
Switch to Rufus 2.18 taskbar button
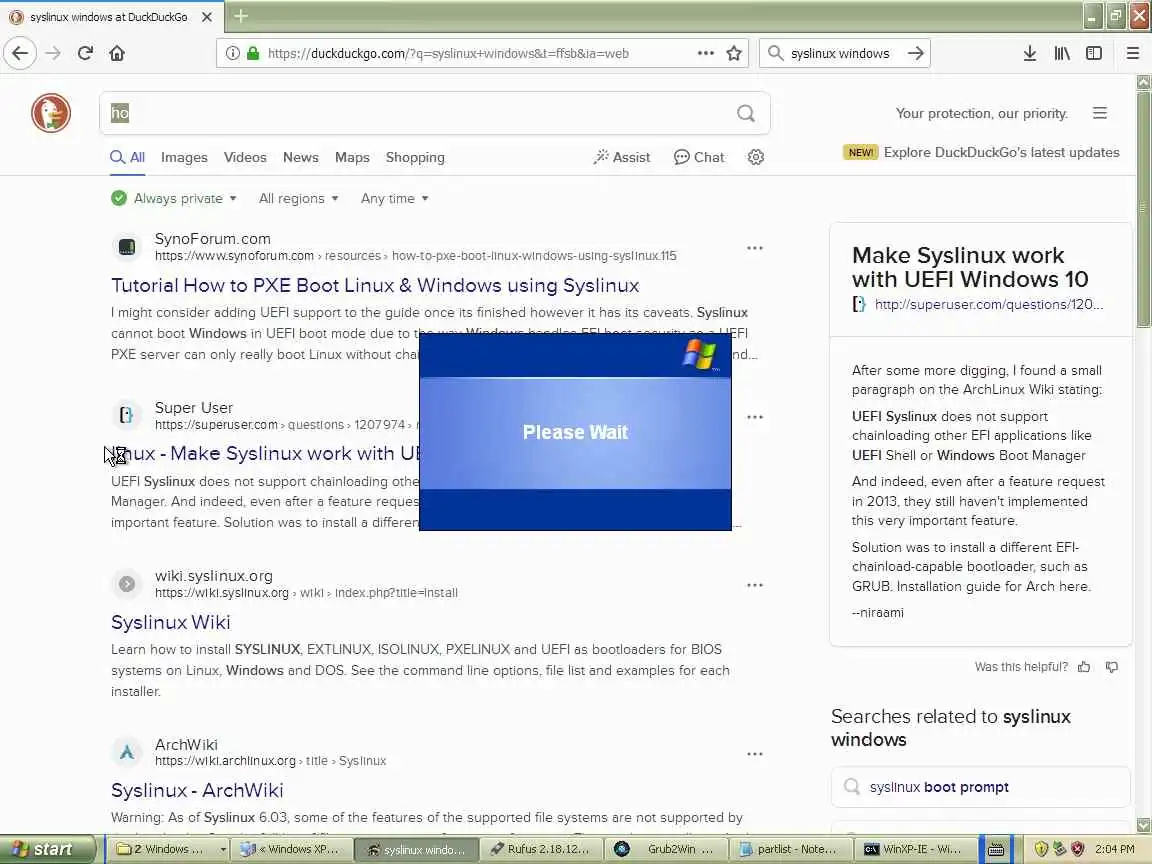coord(541,849)
